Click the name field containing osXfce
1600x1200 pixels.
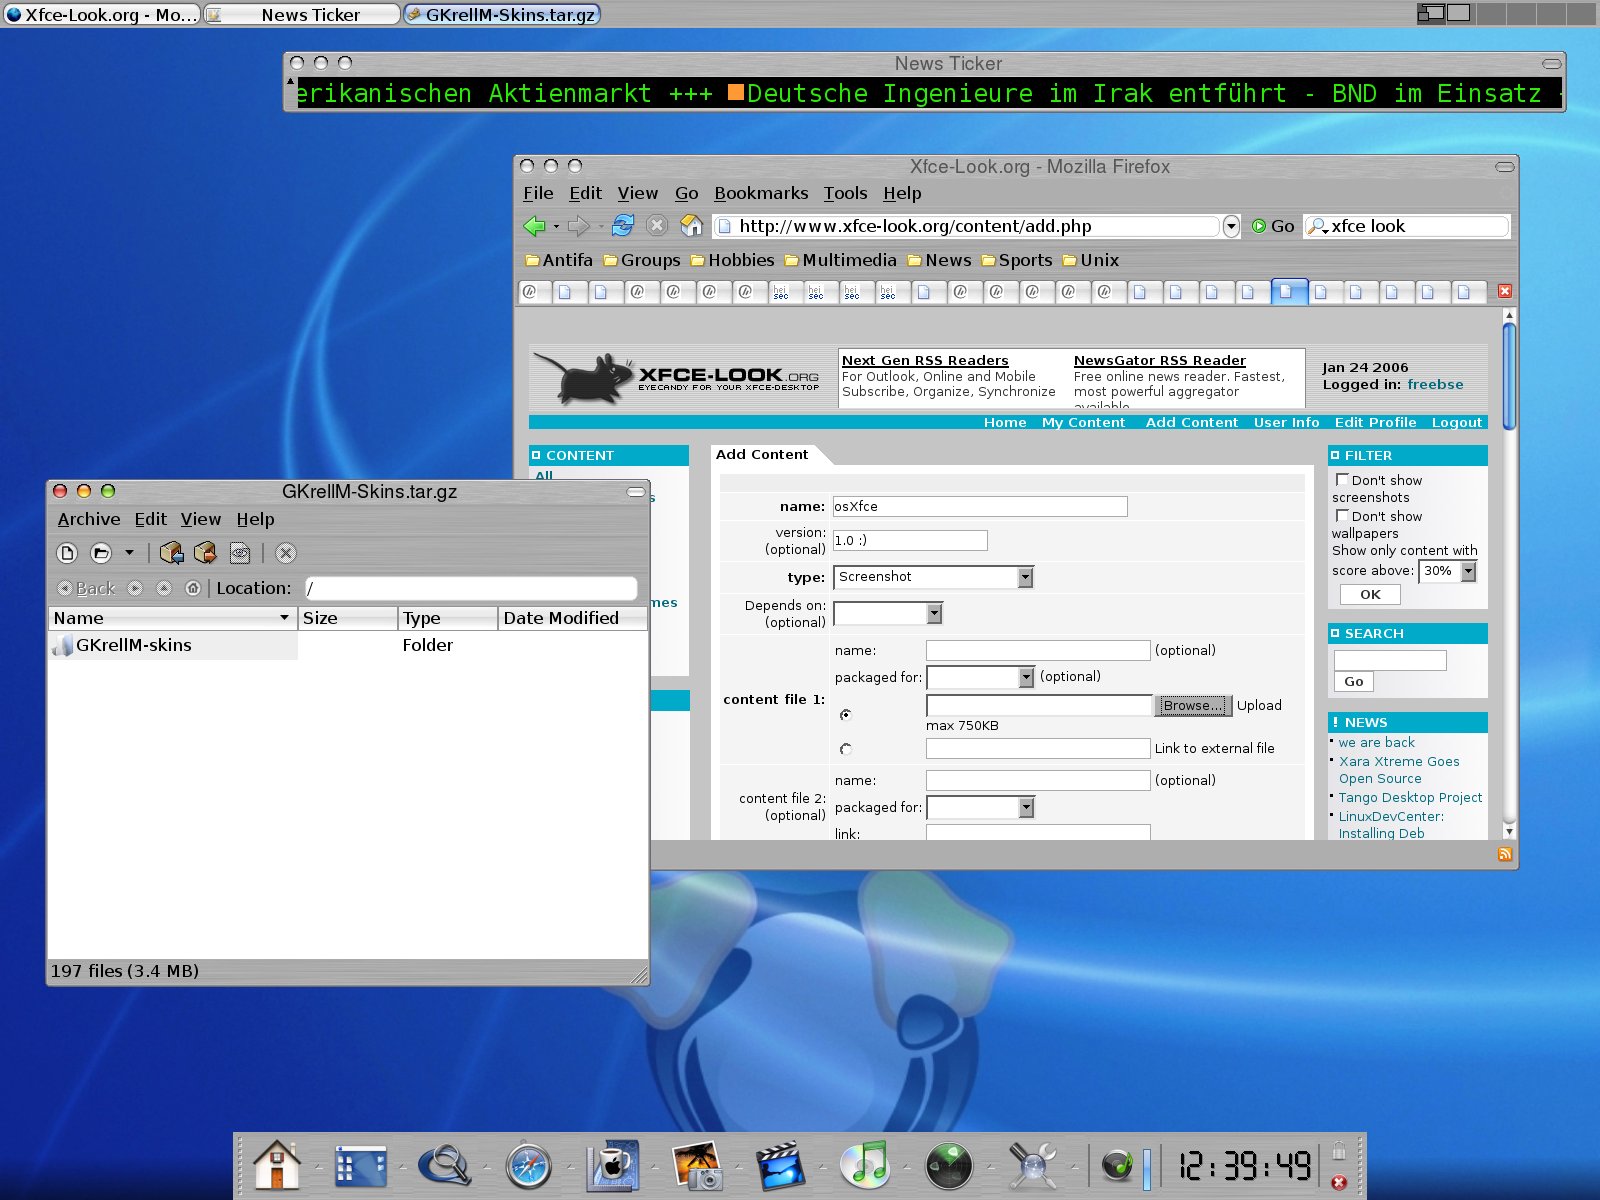(980, 506)
